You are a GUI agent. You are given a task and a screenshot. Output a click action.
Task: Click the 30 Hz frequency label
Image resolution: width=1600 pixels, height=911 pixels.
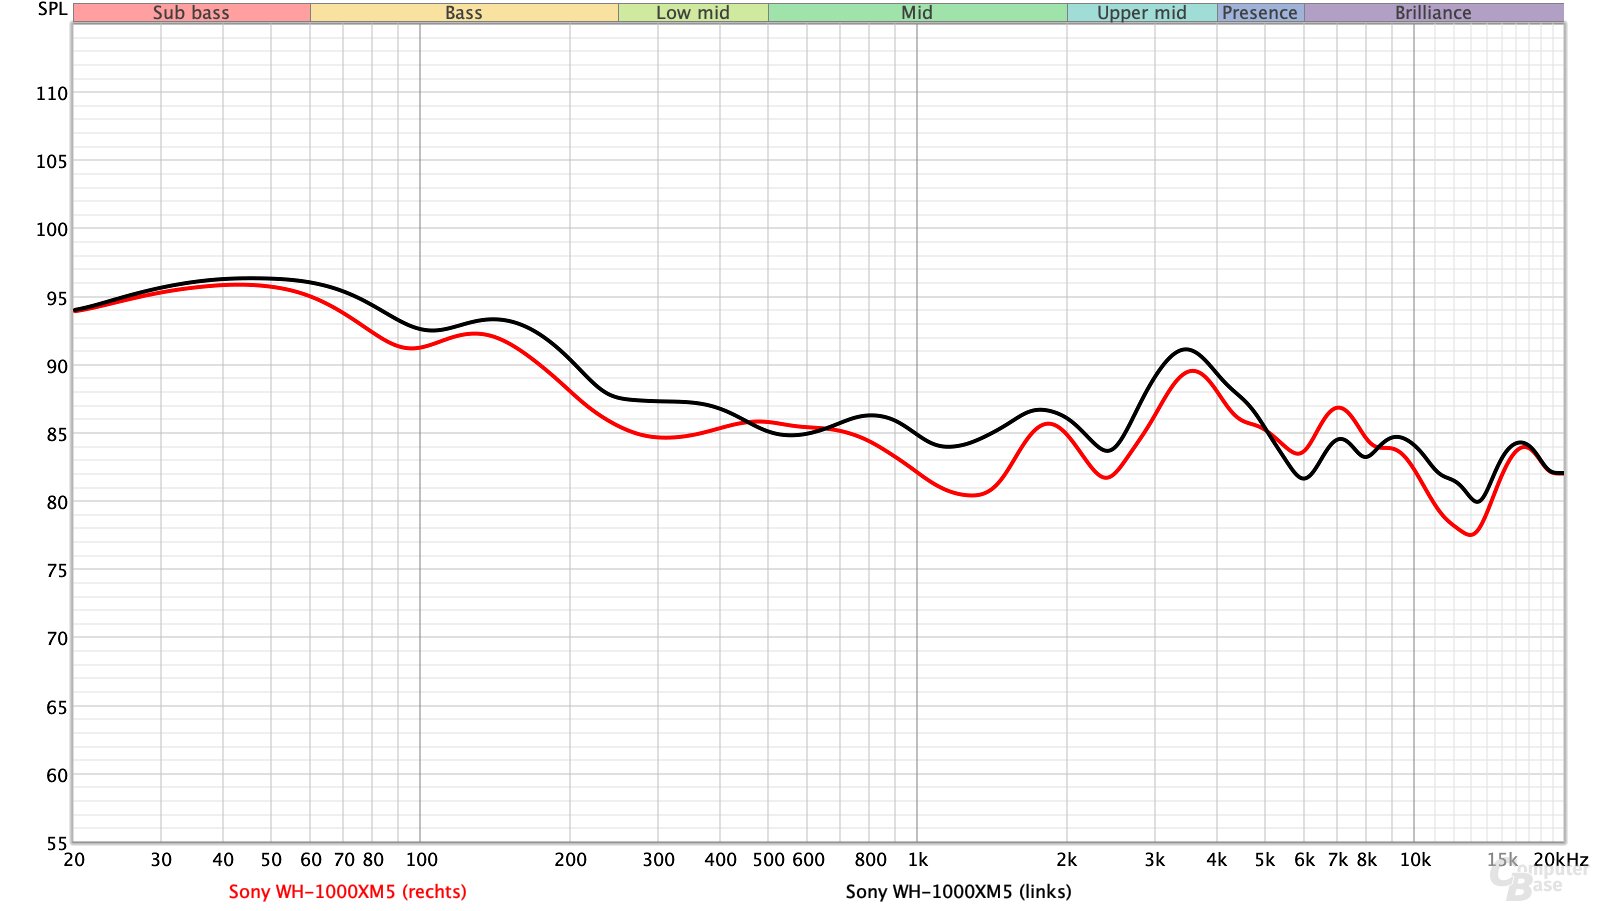click(x=161, y=859)
